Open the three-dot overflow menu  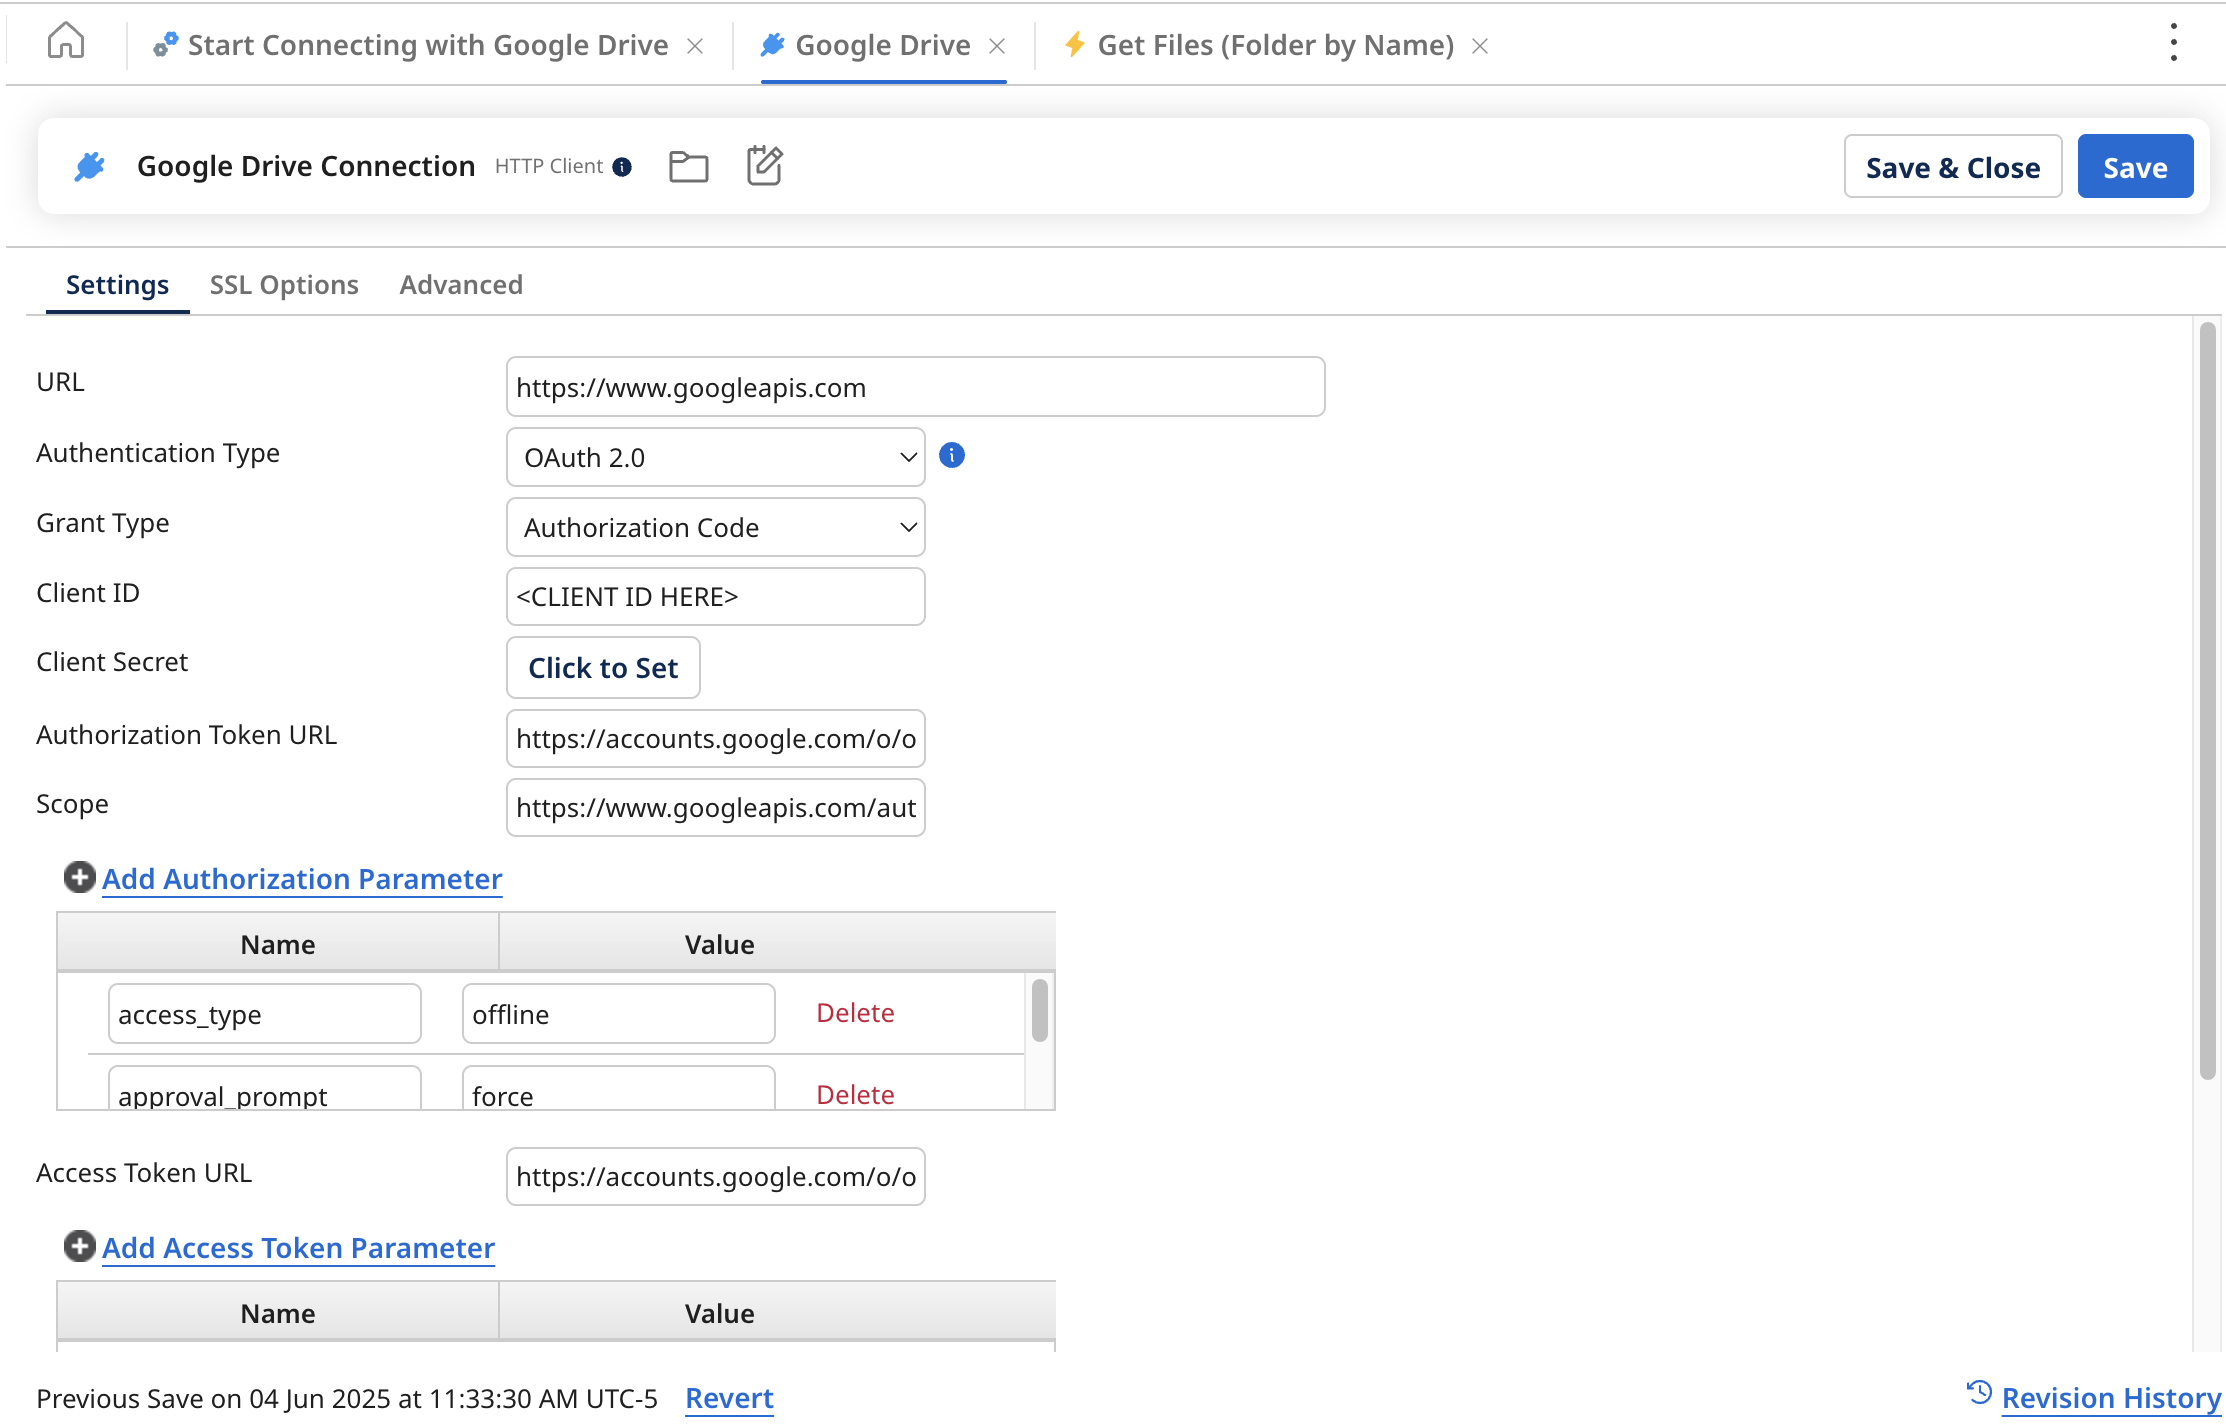click(x=2173, y=43)
